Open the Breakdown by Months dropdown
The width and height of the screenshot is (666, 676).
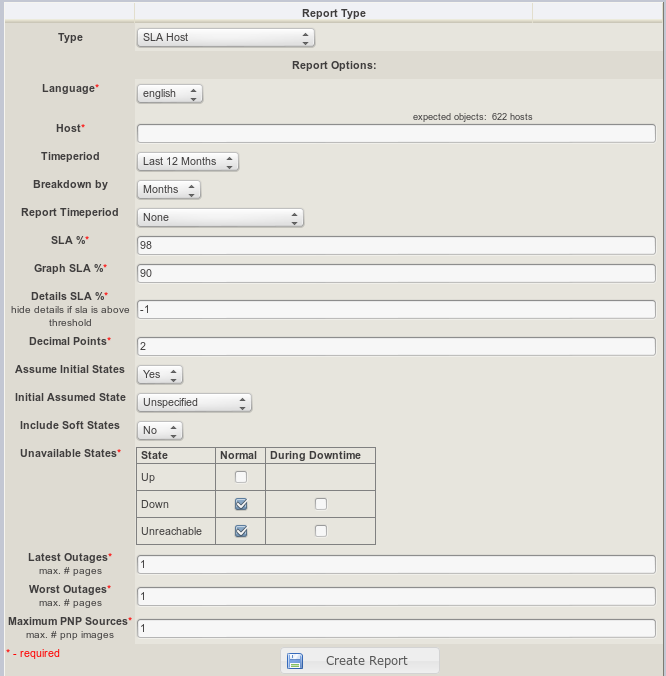click(168, 190)
